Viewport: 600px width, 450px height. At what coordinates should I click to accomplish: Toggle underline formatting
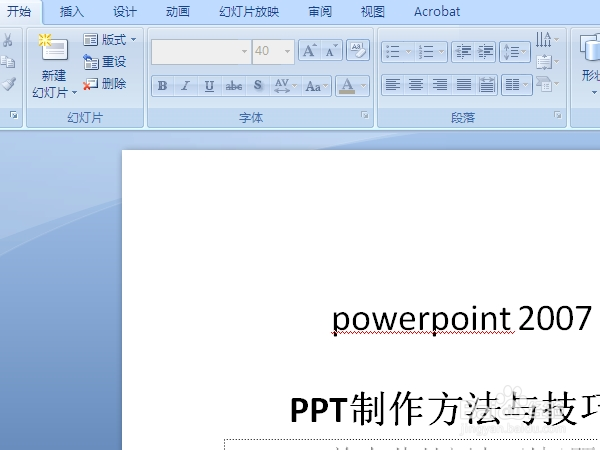(209, 86)
